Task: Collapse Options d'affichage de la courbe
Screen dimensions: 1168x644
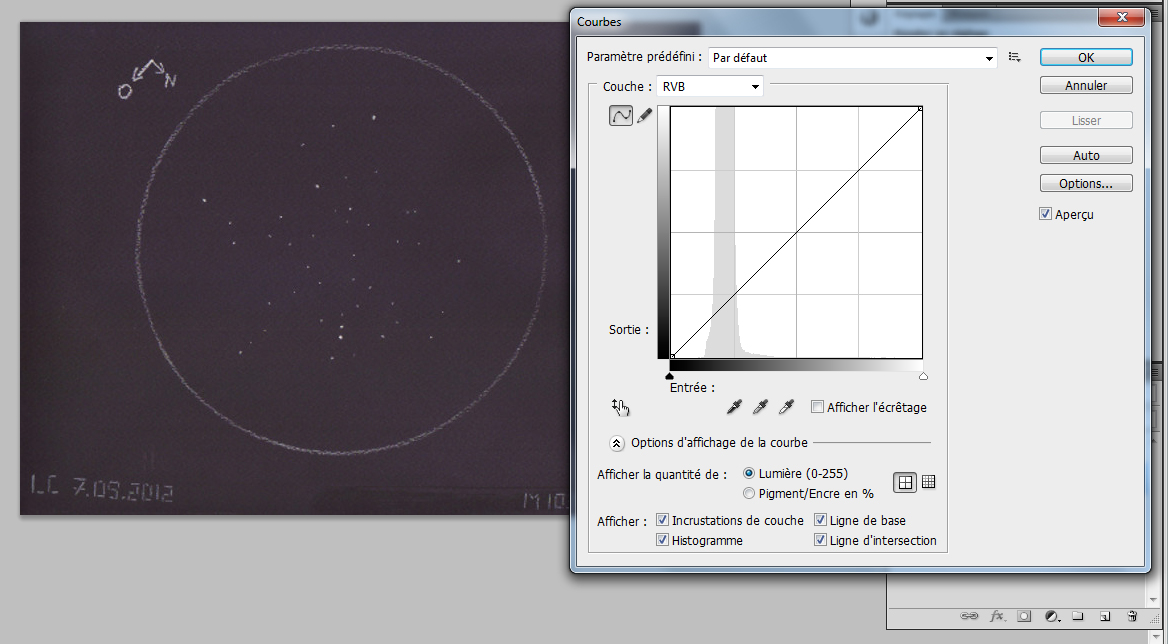Action: point(617,443)
